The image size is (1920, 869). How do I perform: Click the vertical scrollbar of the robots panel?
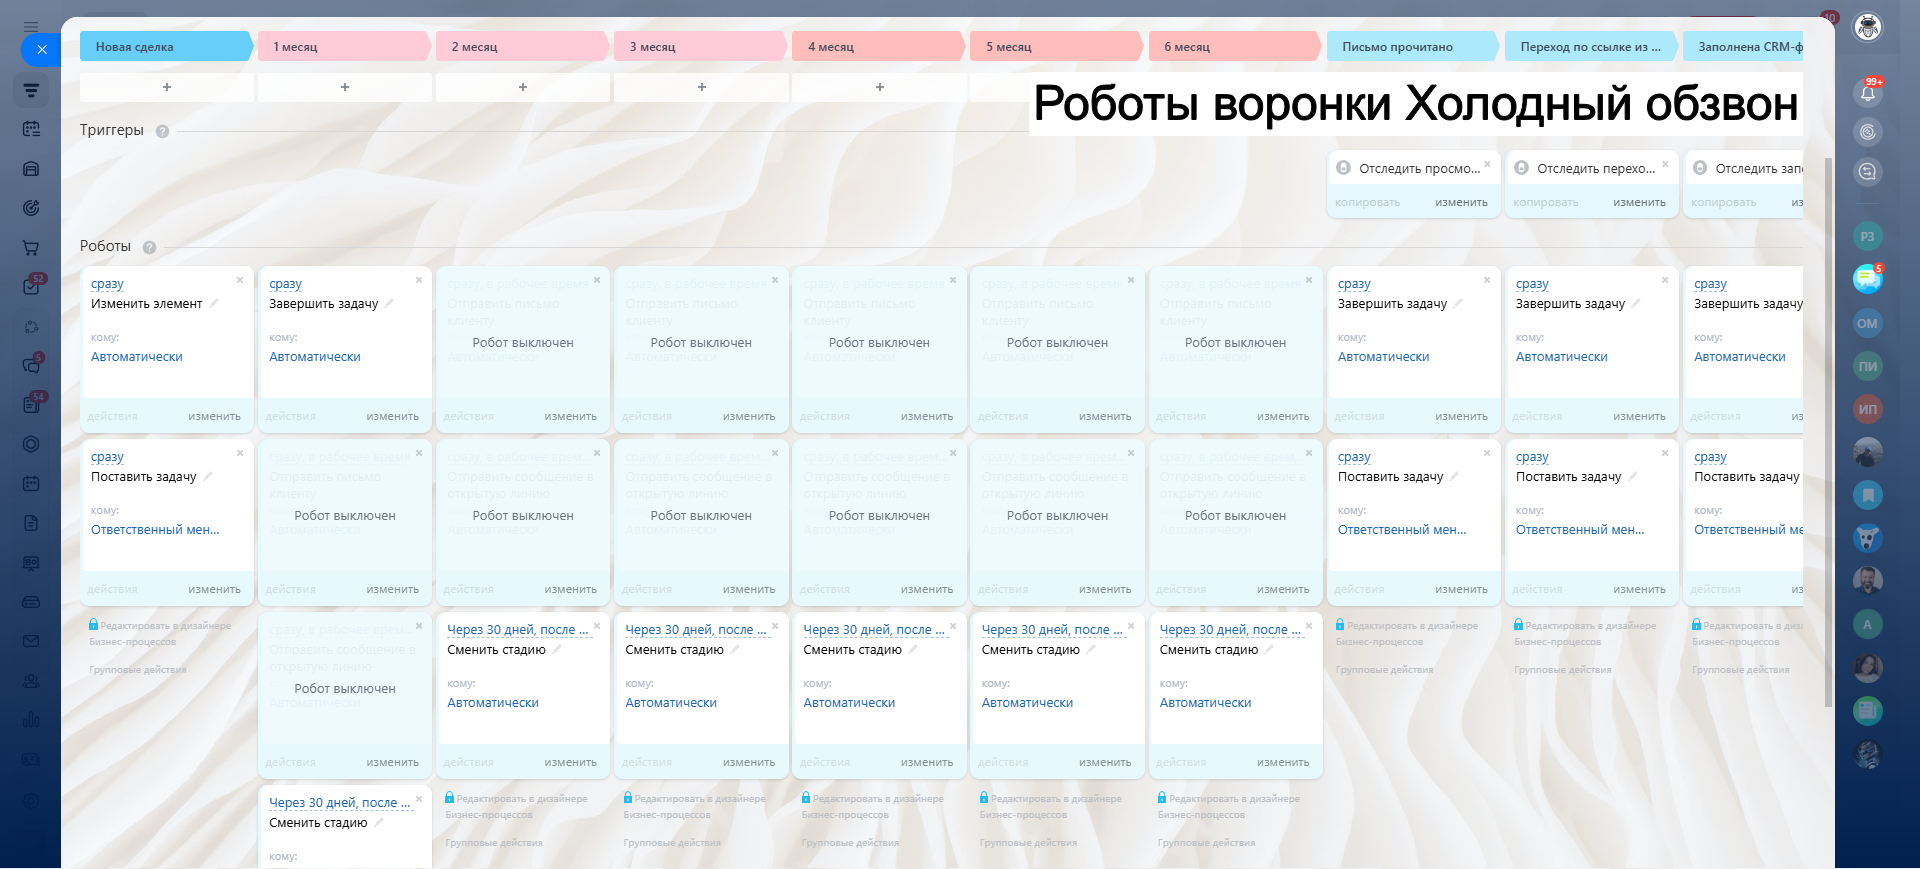click(x=1828, y=430)
